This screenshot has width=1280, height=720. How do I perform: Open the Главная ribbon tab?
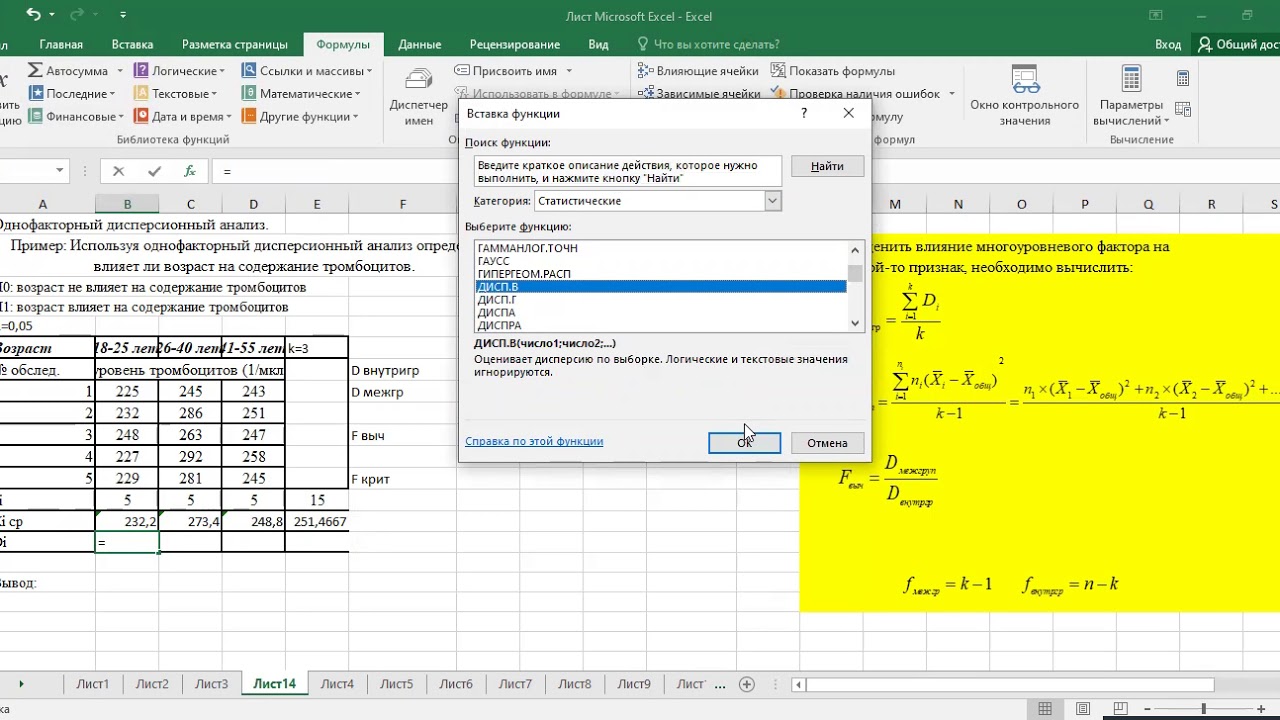pos(61,44)
